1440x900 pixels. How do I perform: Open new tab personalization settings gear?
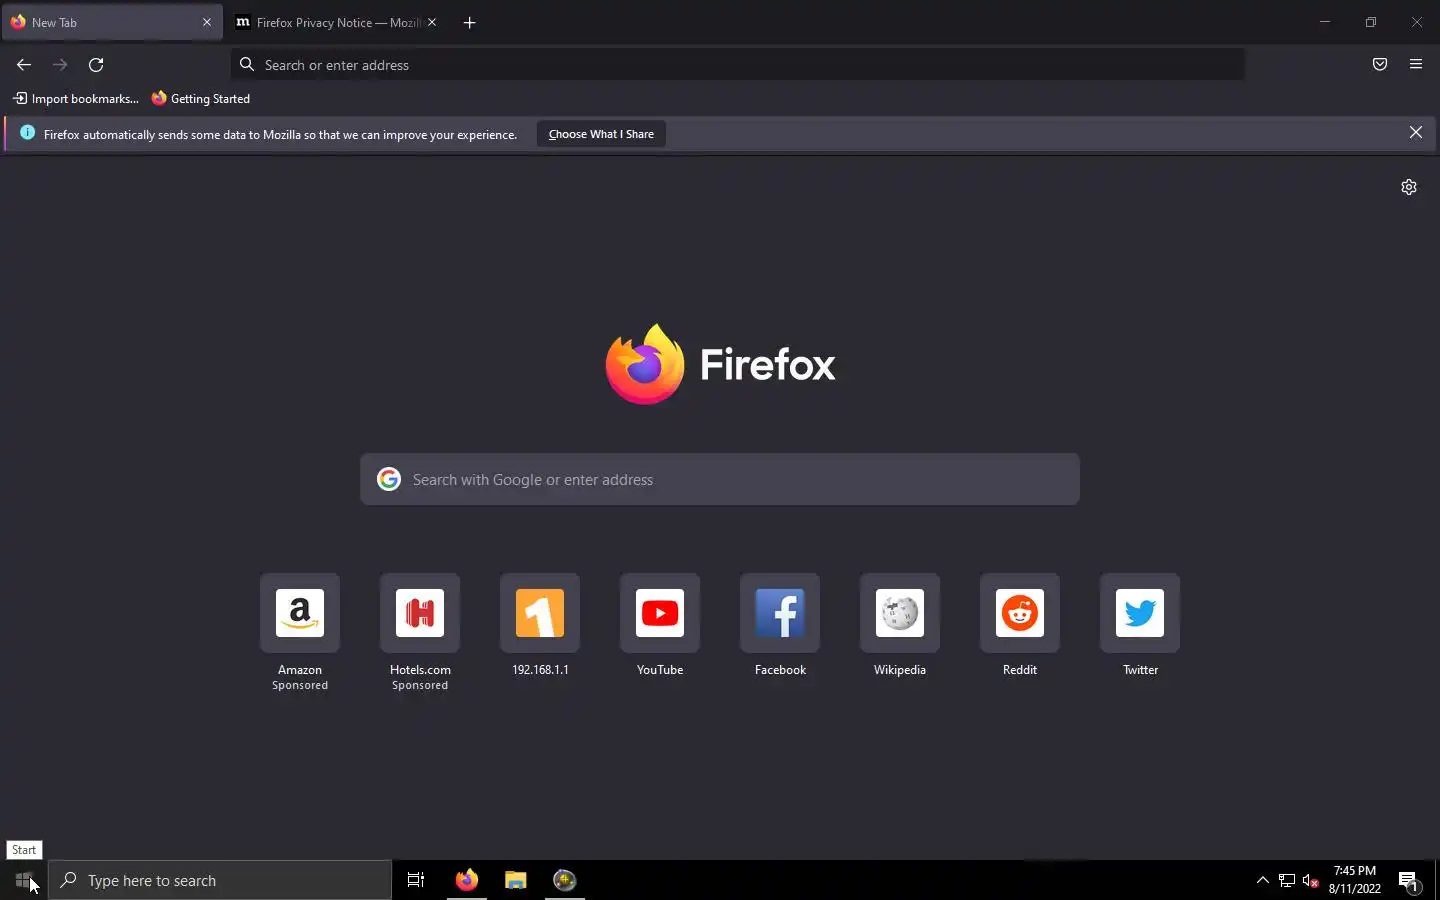point(1409,187)
